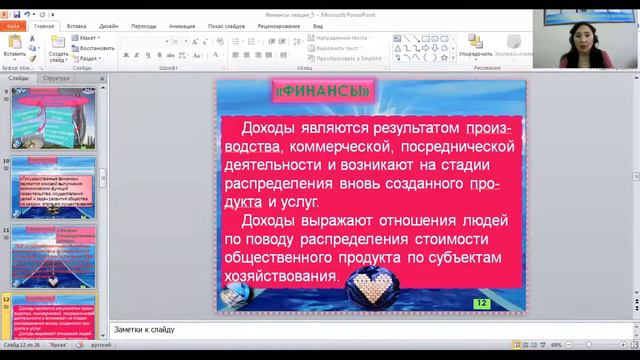Select the star shape in the gallery
The width and height of the screenshot is (640, 360).
pos(444,58)
